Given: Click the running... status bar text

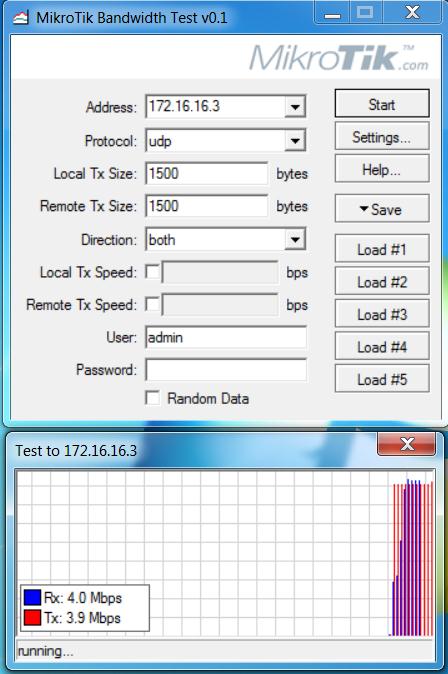Looking at the screenshot, I should [45, 651].
